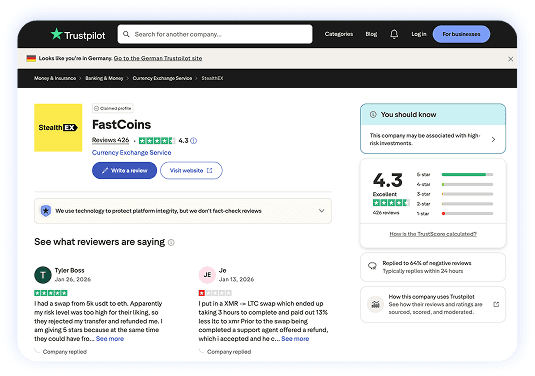Click Jo's JE avatar
This screenshot has width=535, height=376.
[207, 275]
